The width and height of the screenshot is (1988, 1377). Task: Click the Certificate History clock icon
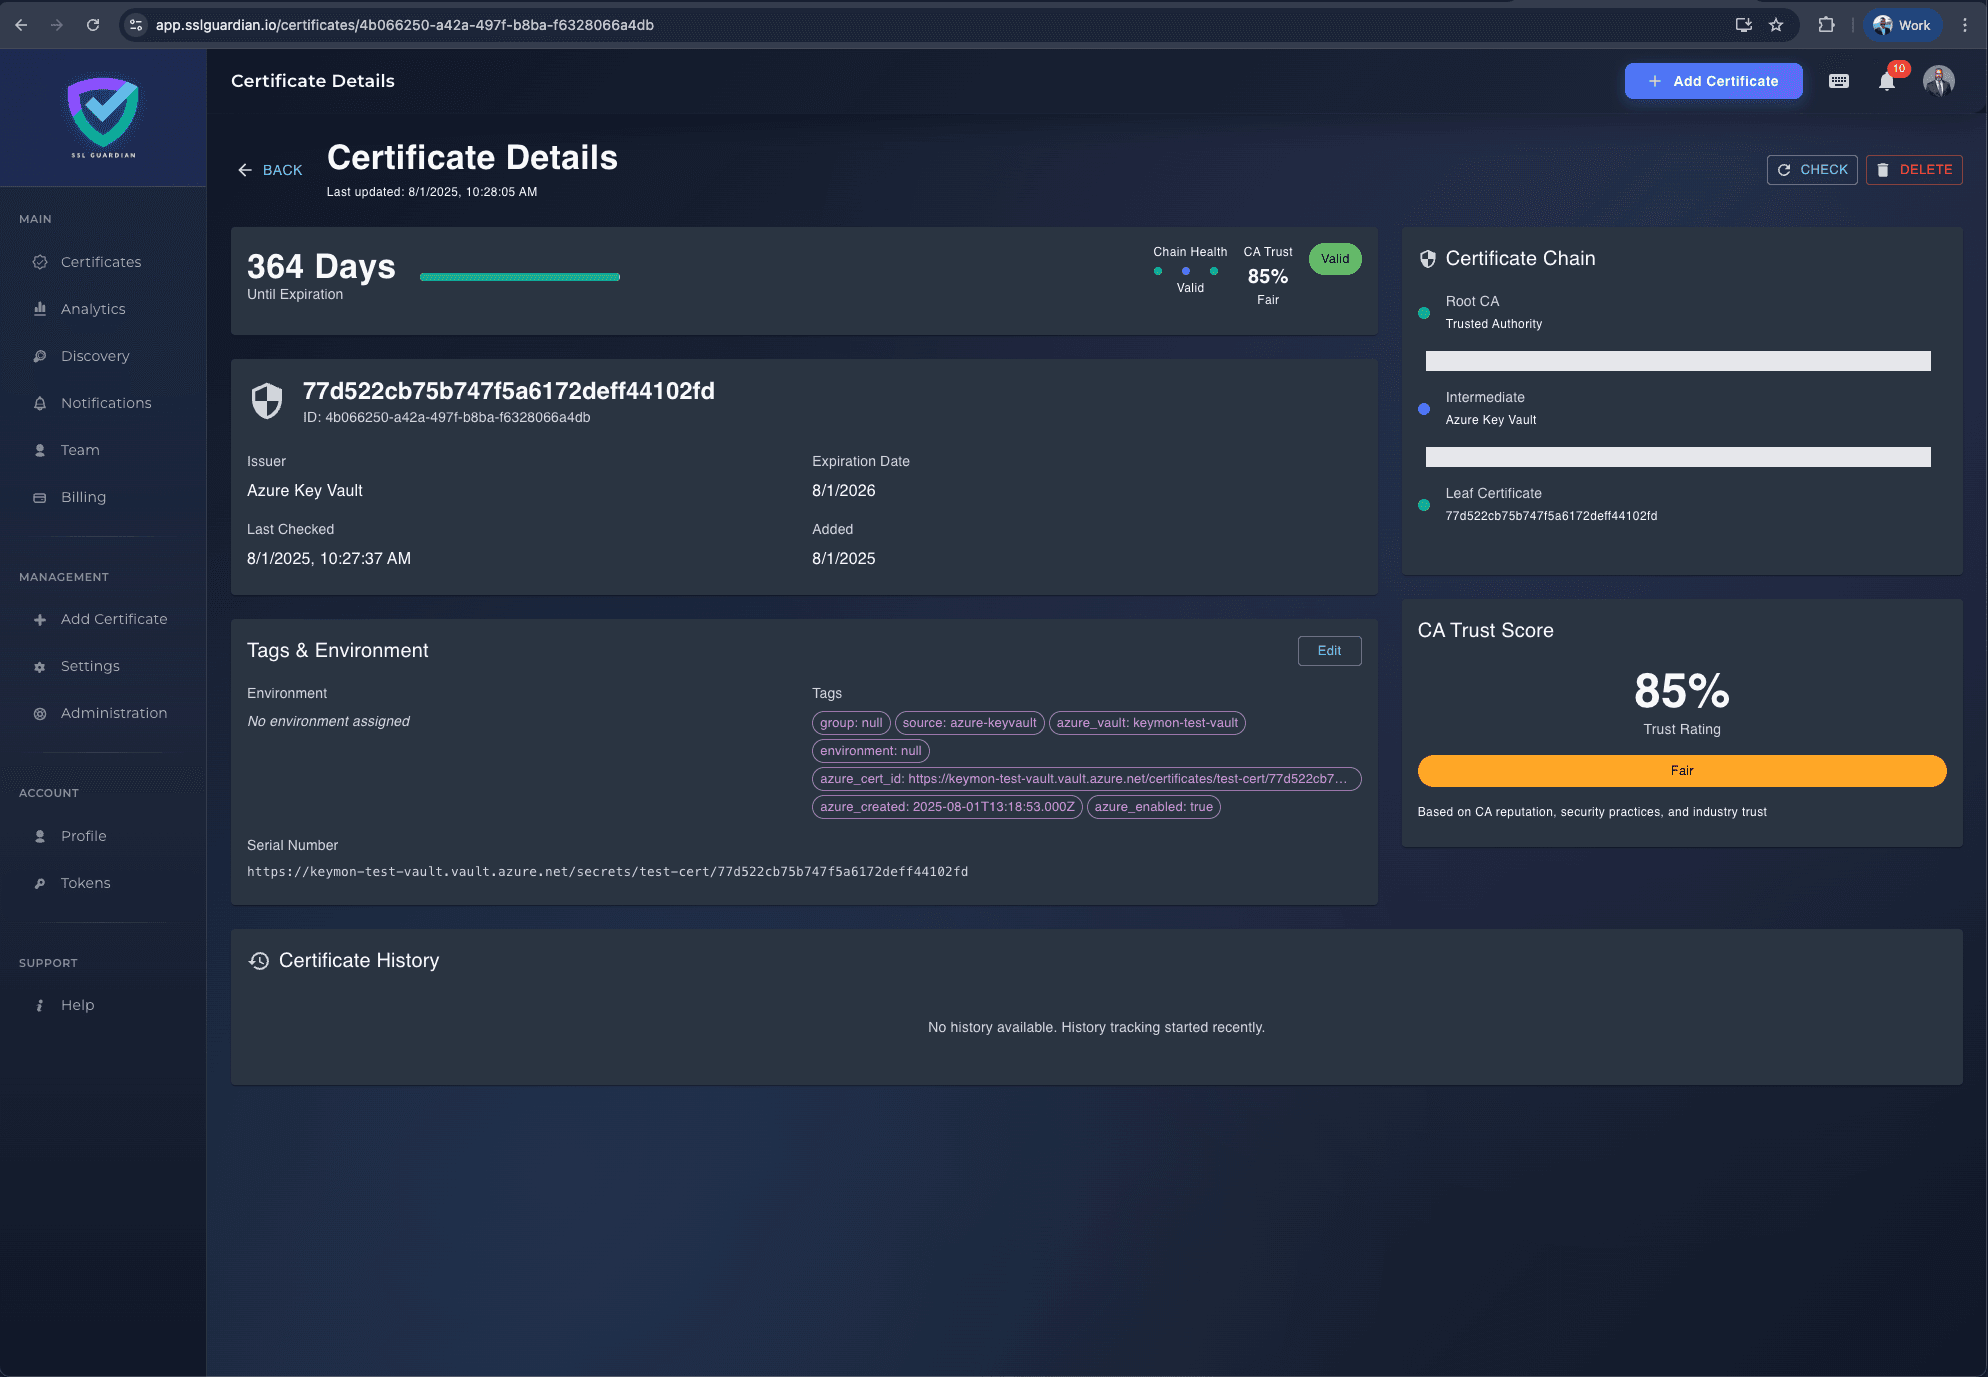(x=259, y=961)
